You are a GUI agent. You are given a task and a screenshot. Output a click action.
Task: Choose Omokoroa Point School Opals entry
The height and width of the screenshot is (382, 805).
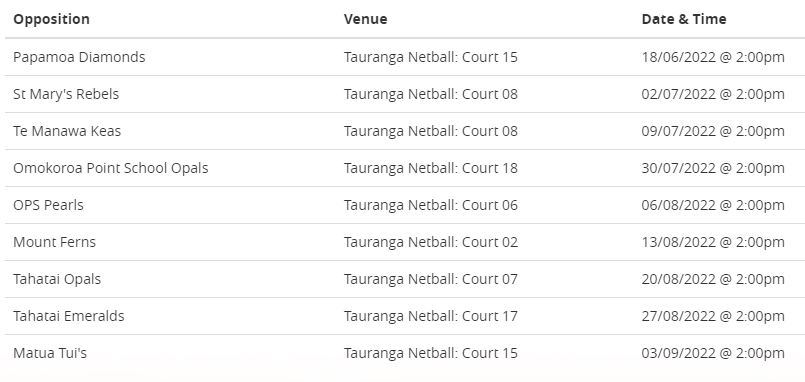pos(111,168)
